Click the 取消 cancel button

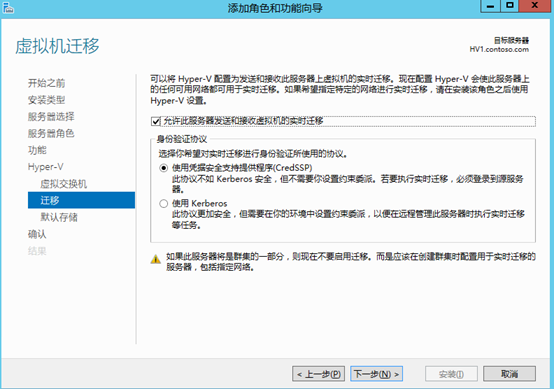[509, 374]
